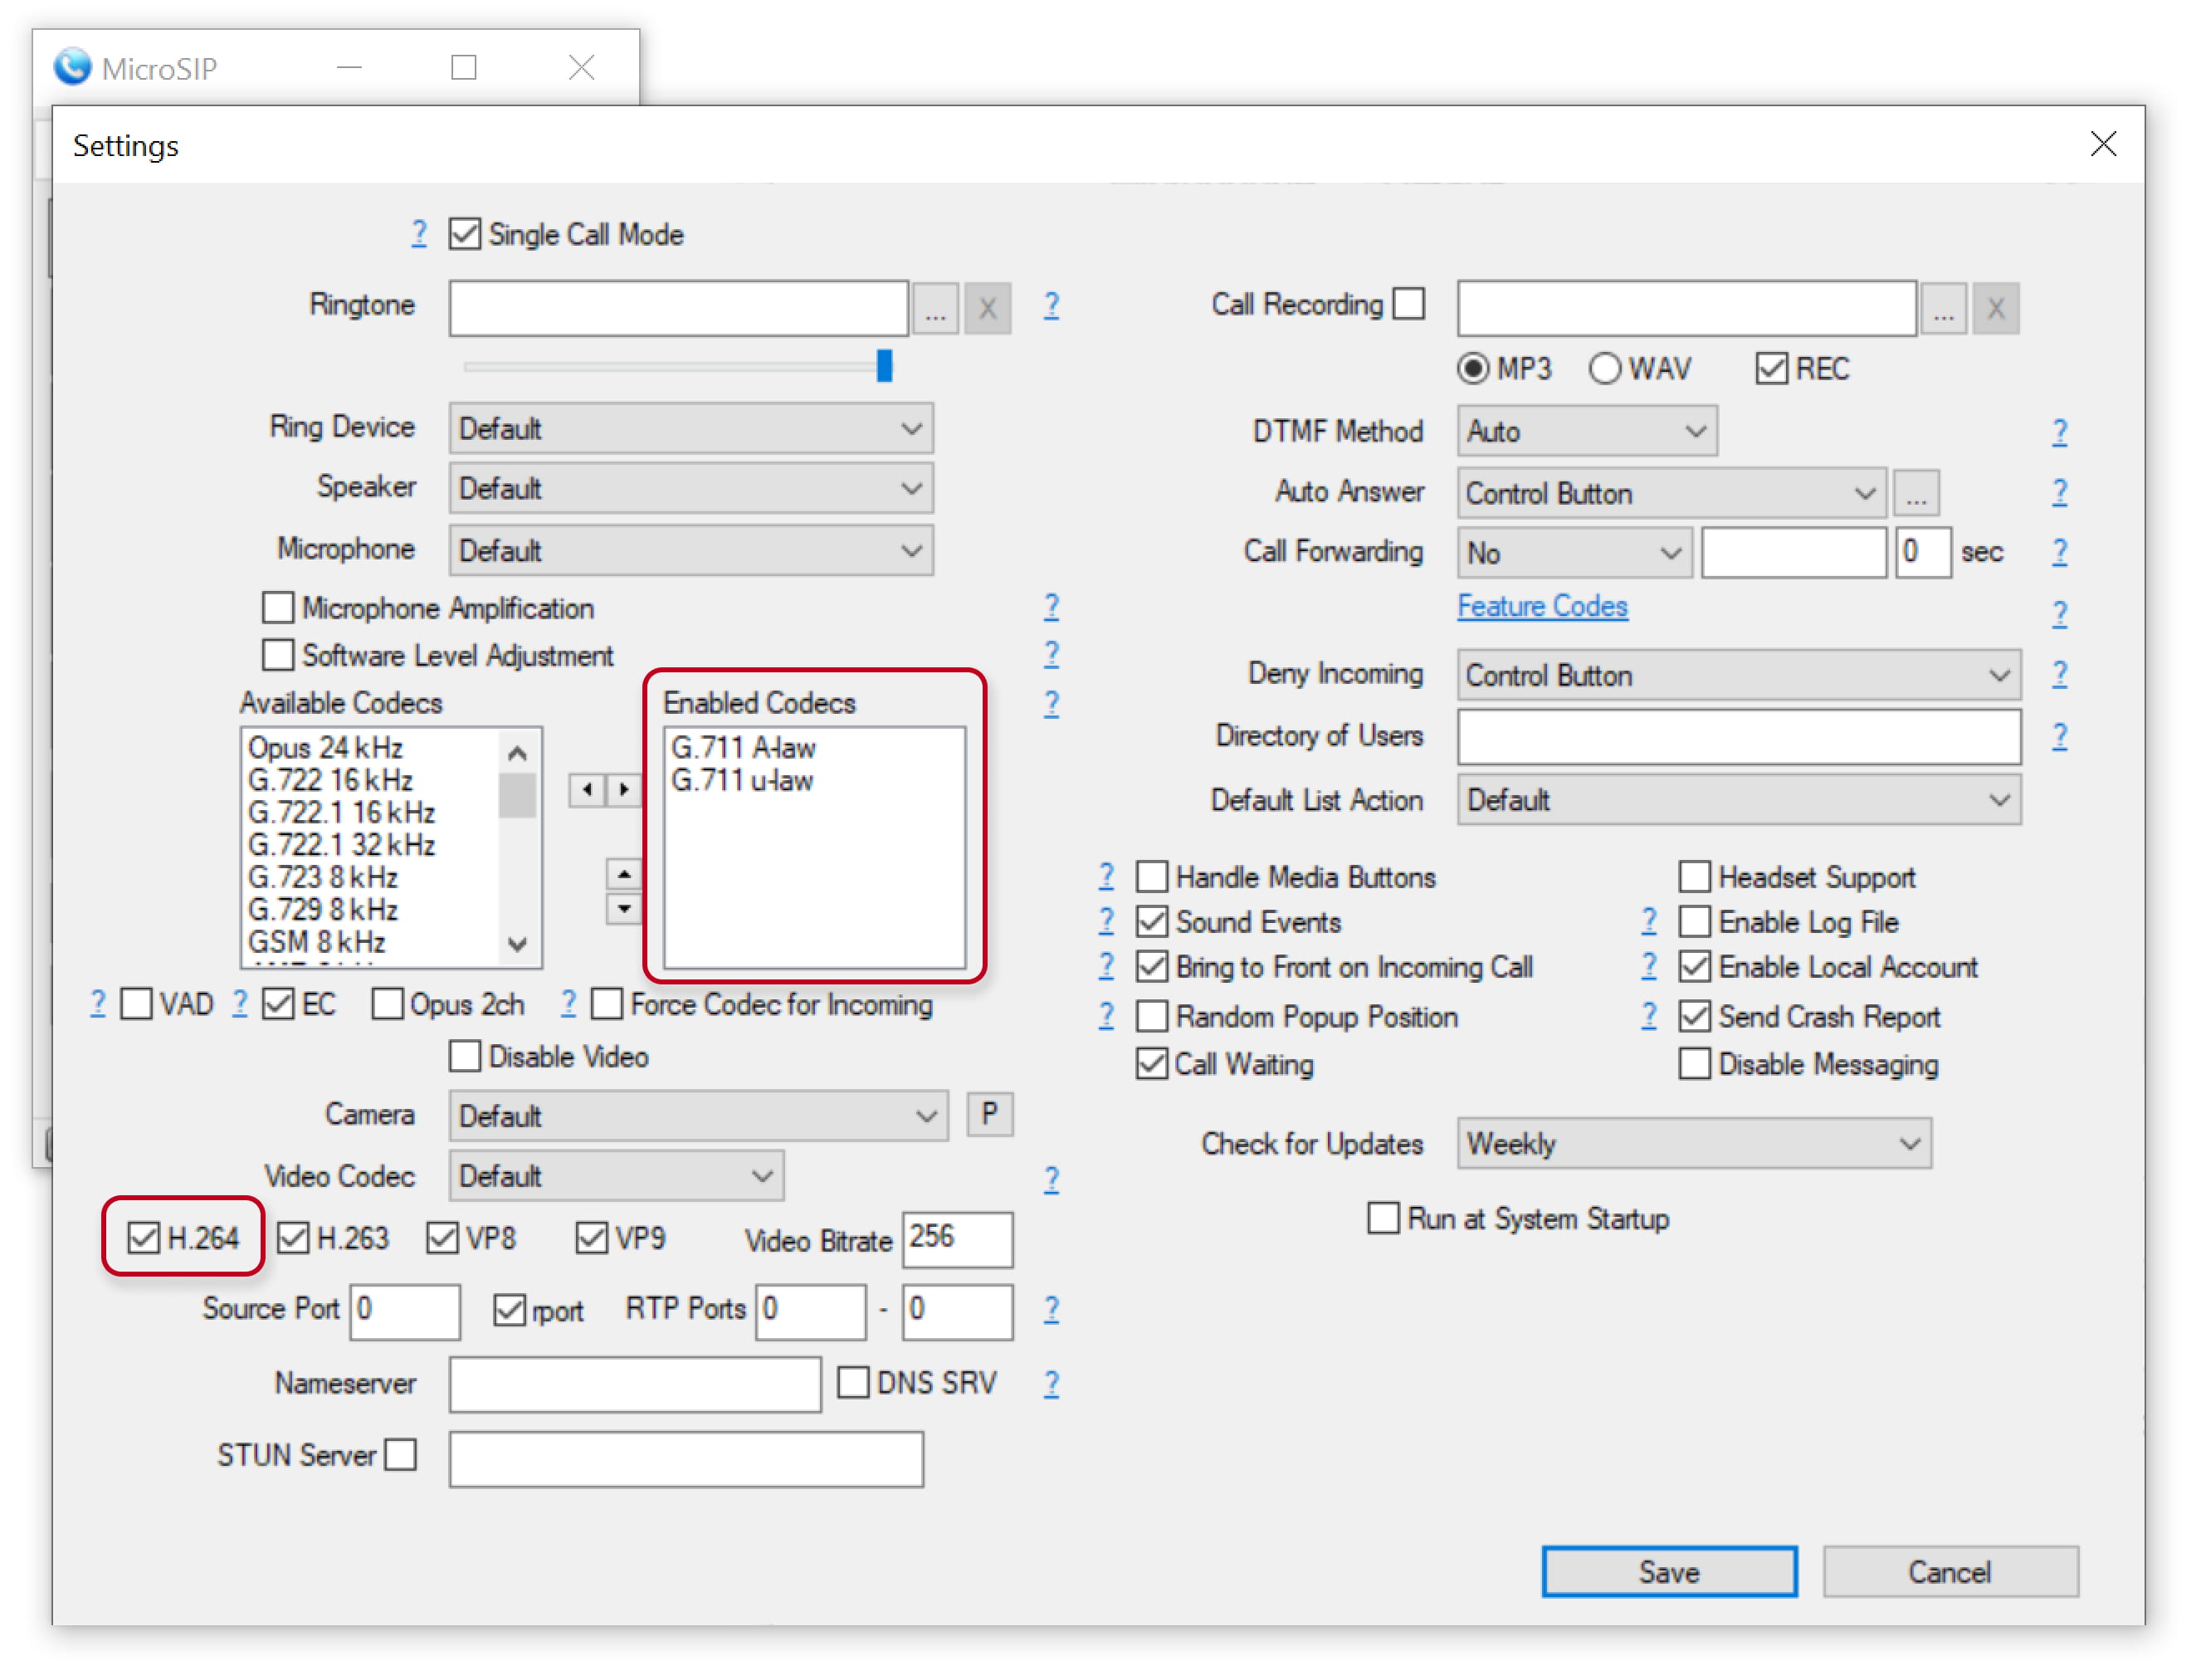Select Opus 24 kHz in Available Codecs
The height and width of the screenshot is (1680, 2196).
[326, 748]
